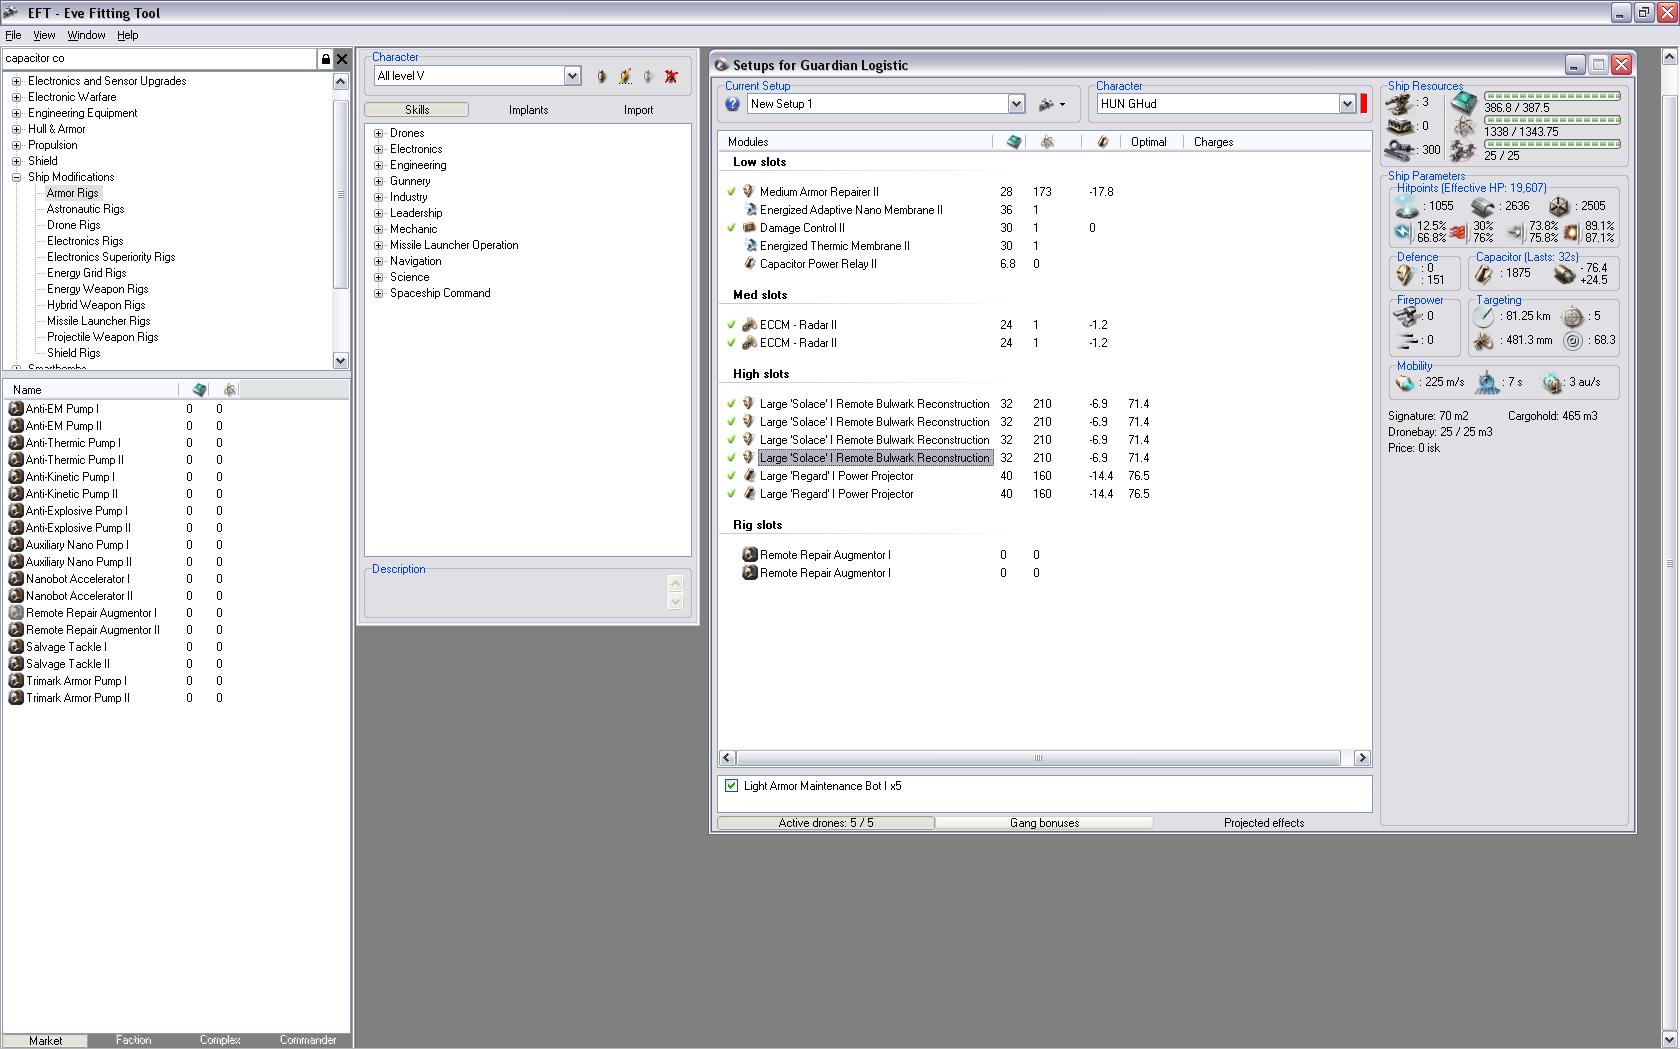Click the Trimark Armor Pump II module icon
The image size is (1680, 1050).
[16, 698]
